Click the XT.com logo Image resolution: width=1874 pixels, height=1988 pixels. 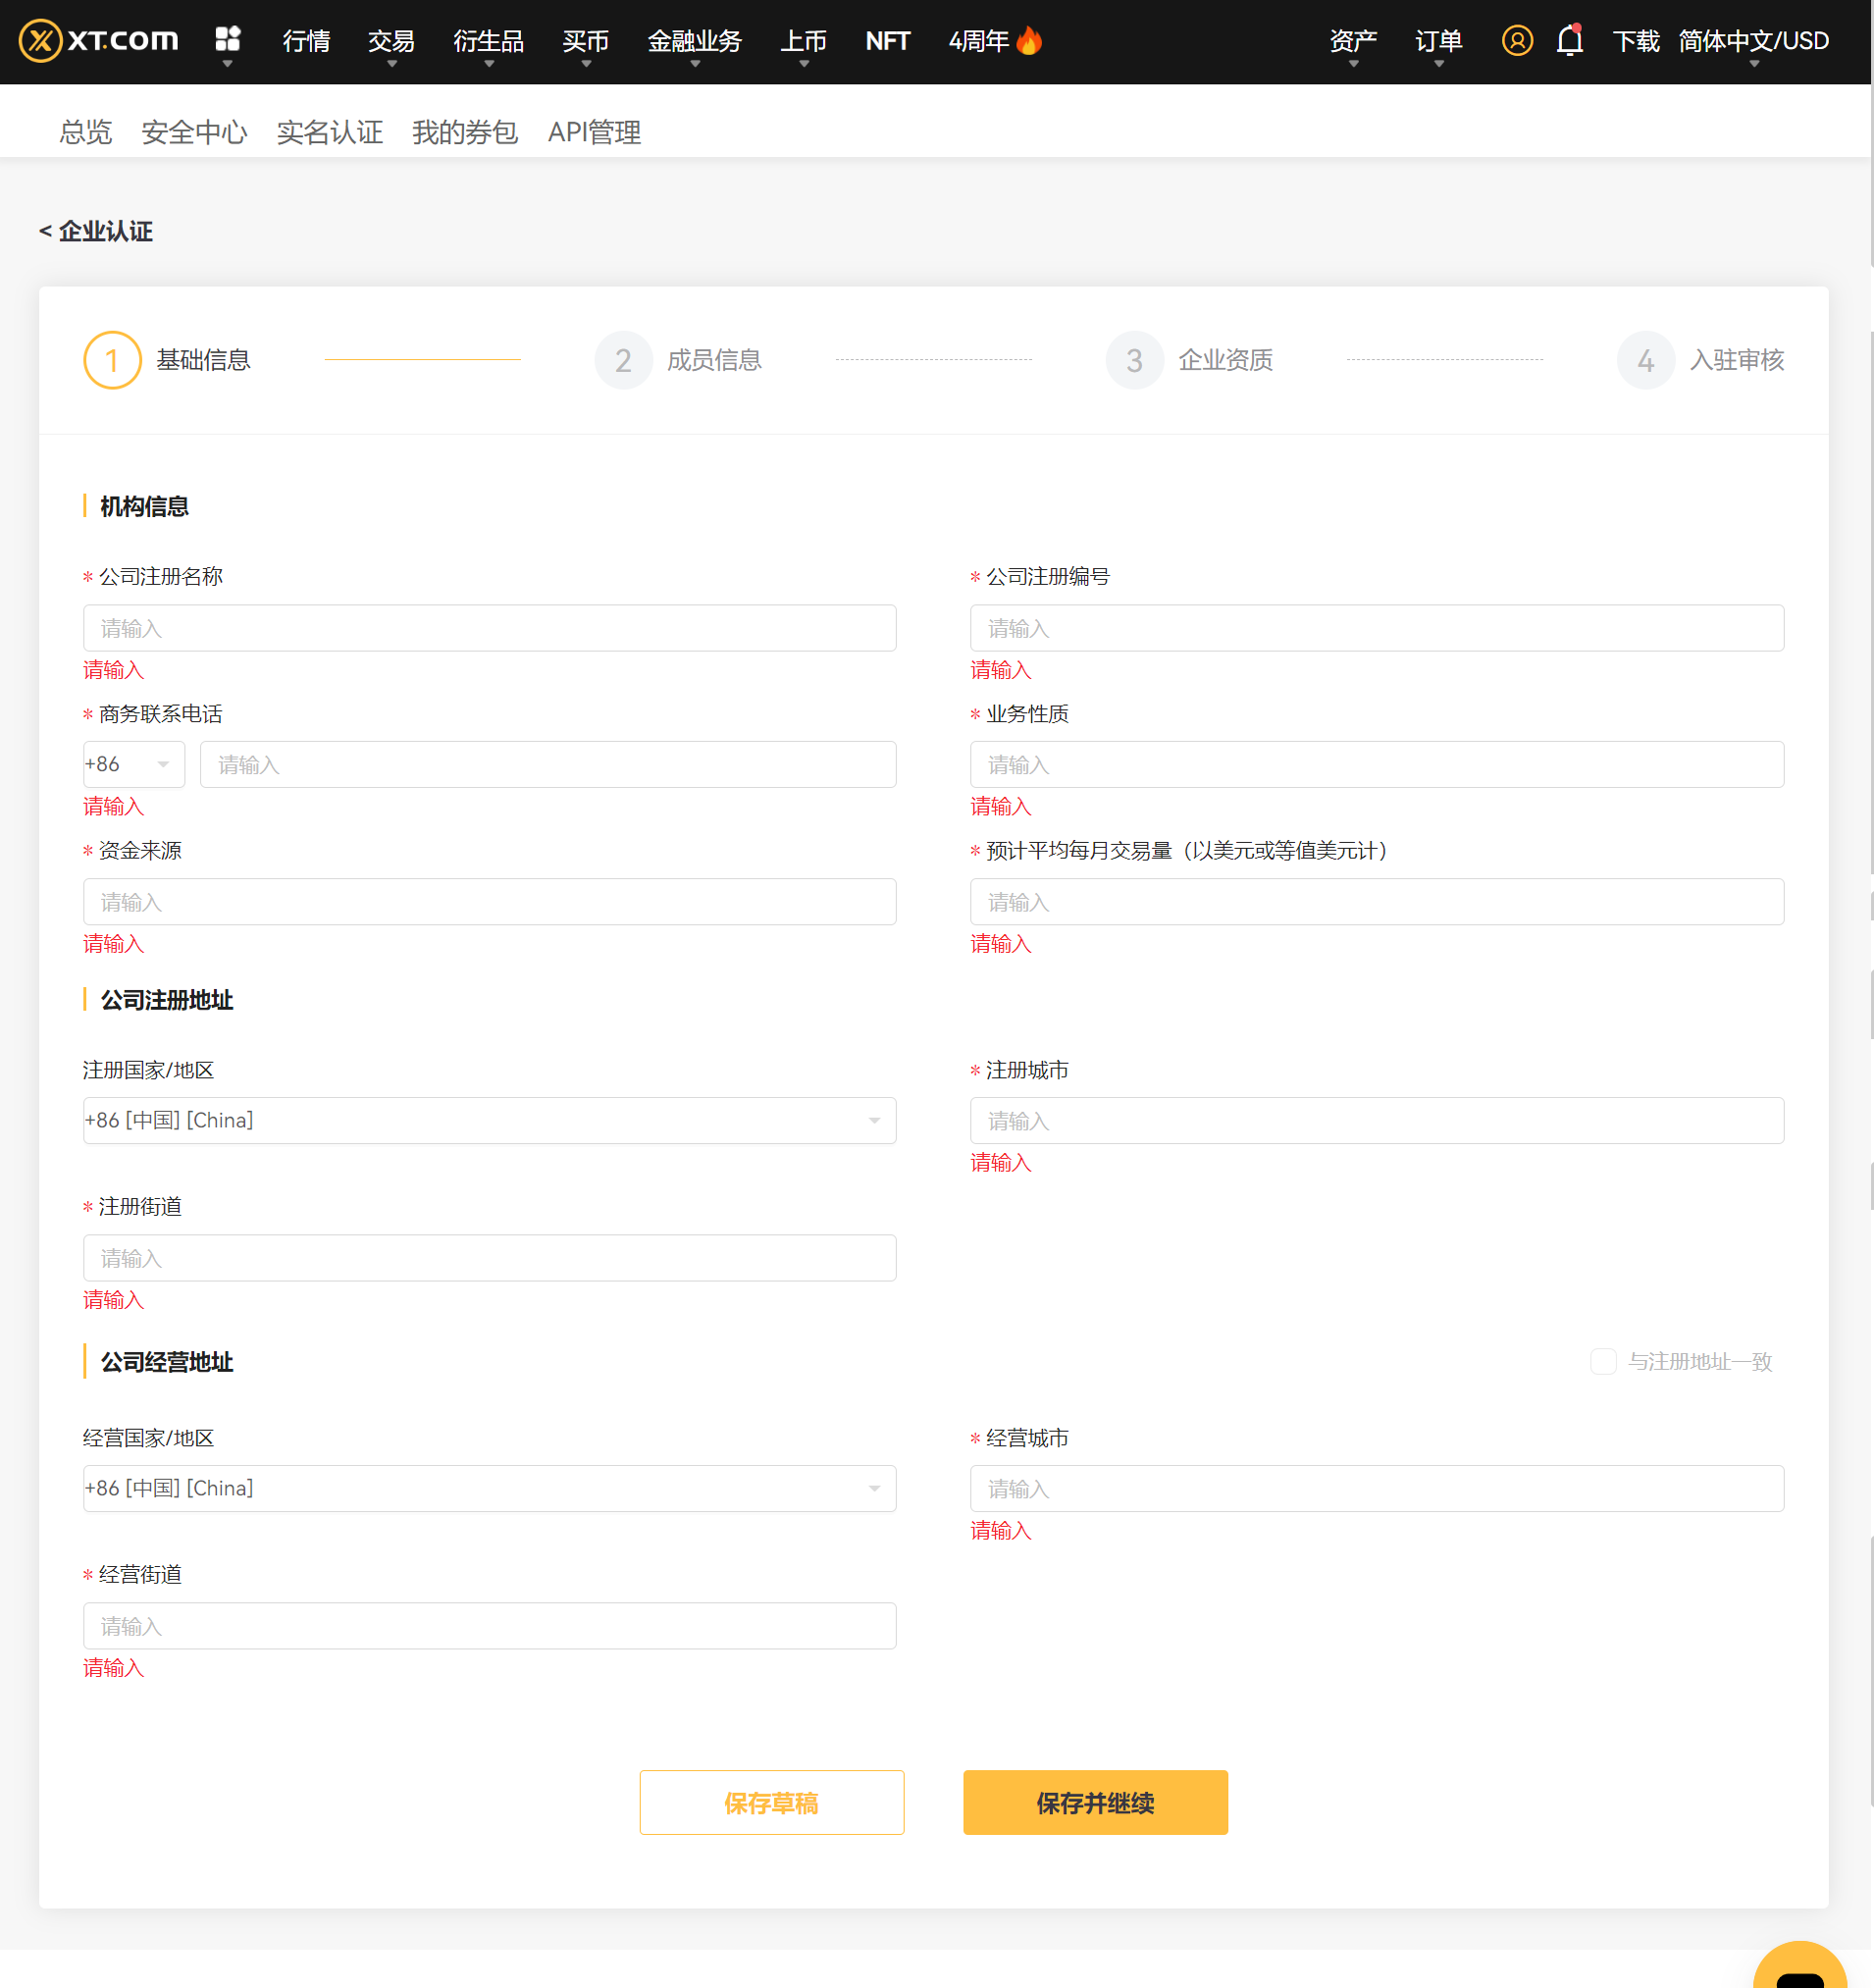coord(98,41)
